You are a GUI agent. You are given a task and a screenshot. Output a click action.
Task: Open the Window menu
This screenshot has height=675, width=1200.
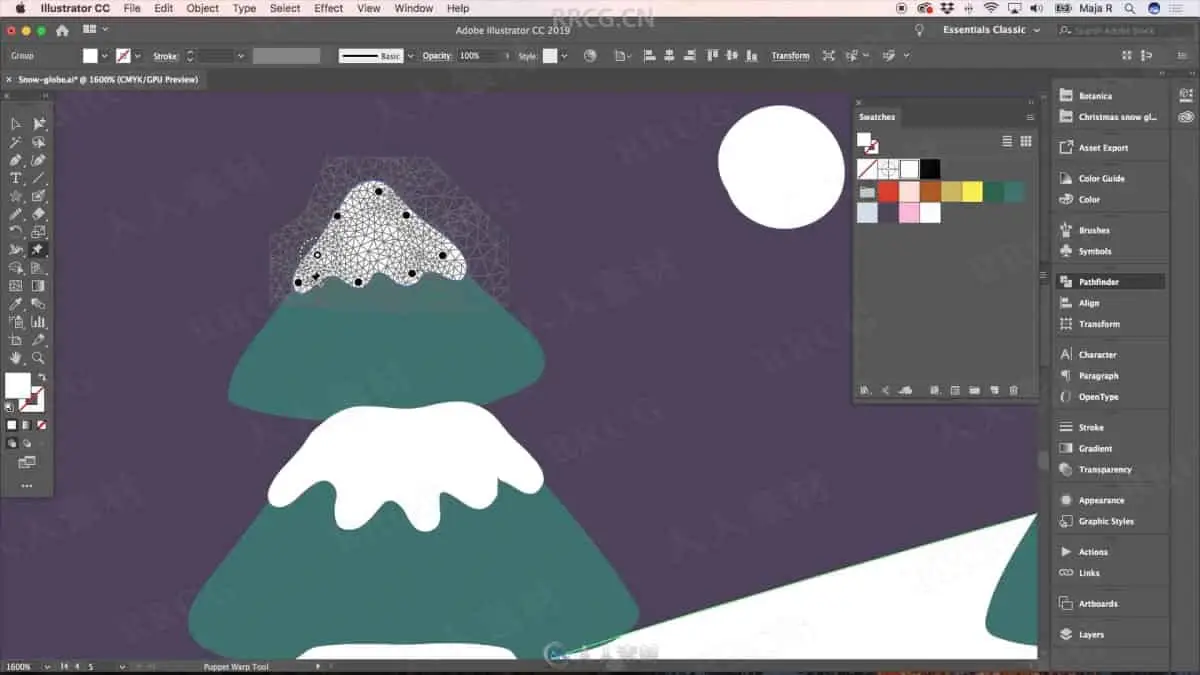413,8
